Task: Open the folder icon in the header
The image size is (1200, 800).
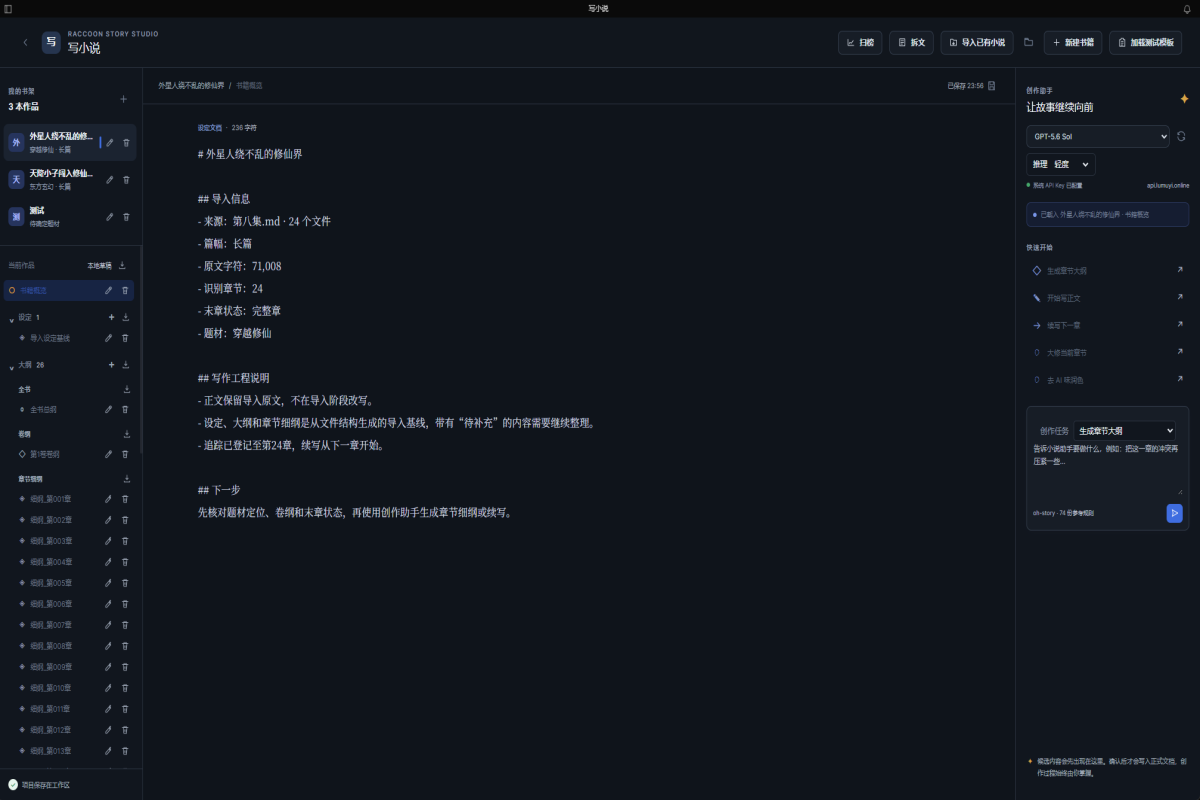Action: pyautogui.click(x=1029, y=42)
